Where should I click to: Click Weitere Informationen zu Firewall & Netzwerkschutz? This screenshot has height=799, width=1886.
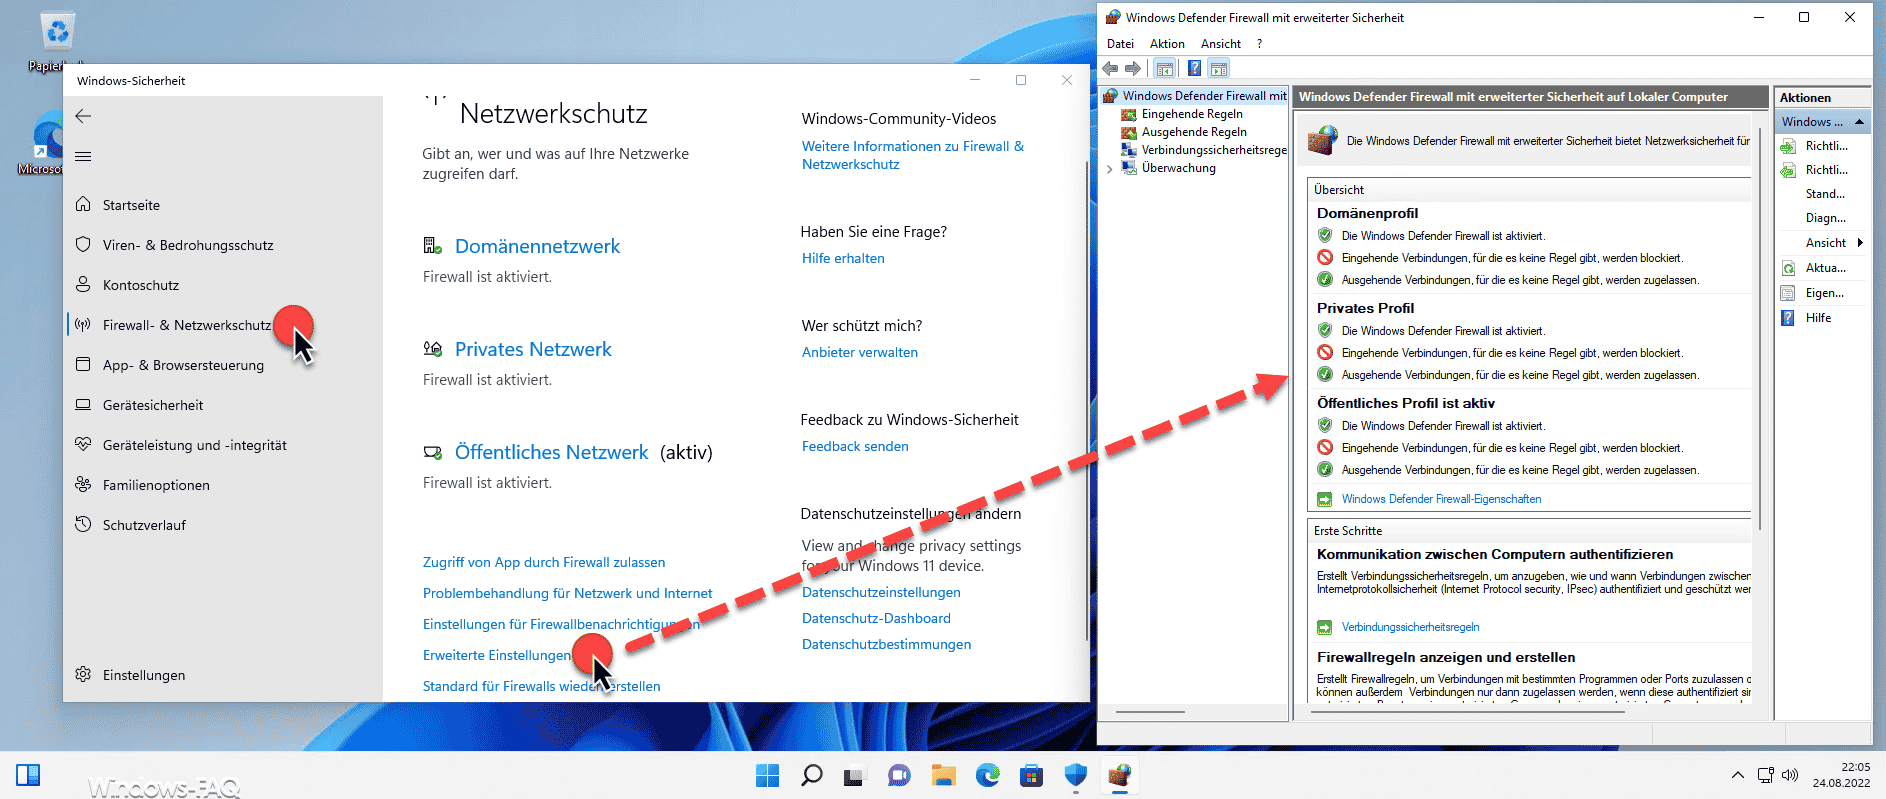point(912,155)
